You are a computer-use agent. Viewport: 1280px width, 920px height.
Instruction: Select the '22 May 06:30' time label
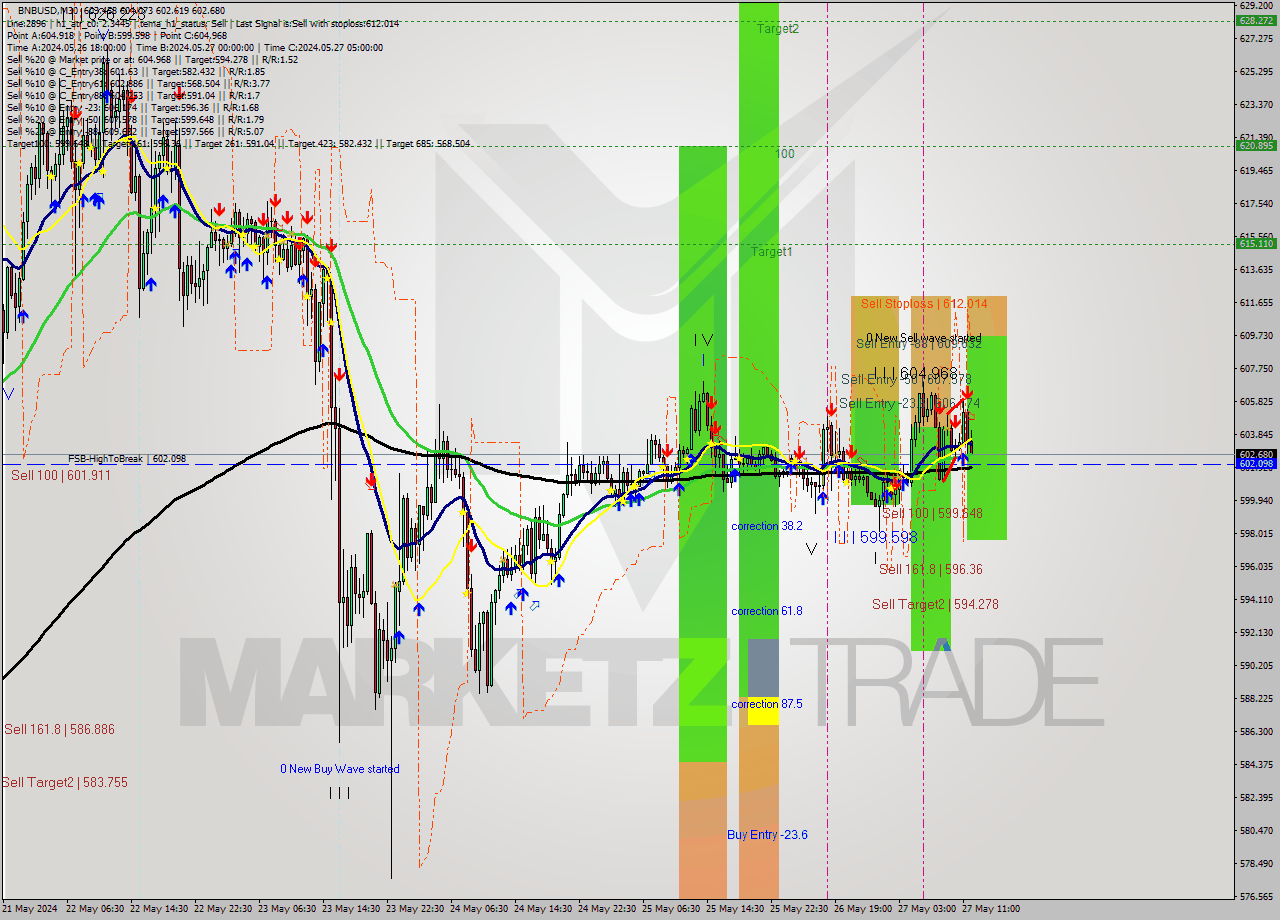95,909
